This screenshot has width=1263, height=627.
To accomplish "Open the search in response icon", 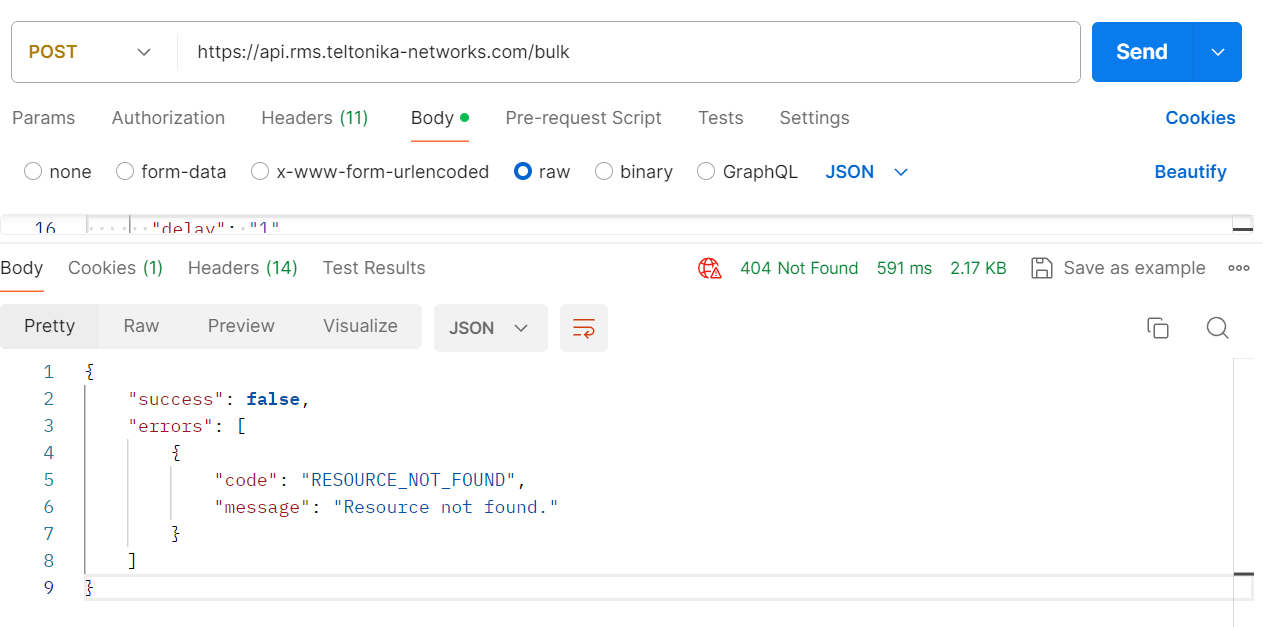I will pos(1217,328).
